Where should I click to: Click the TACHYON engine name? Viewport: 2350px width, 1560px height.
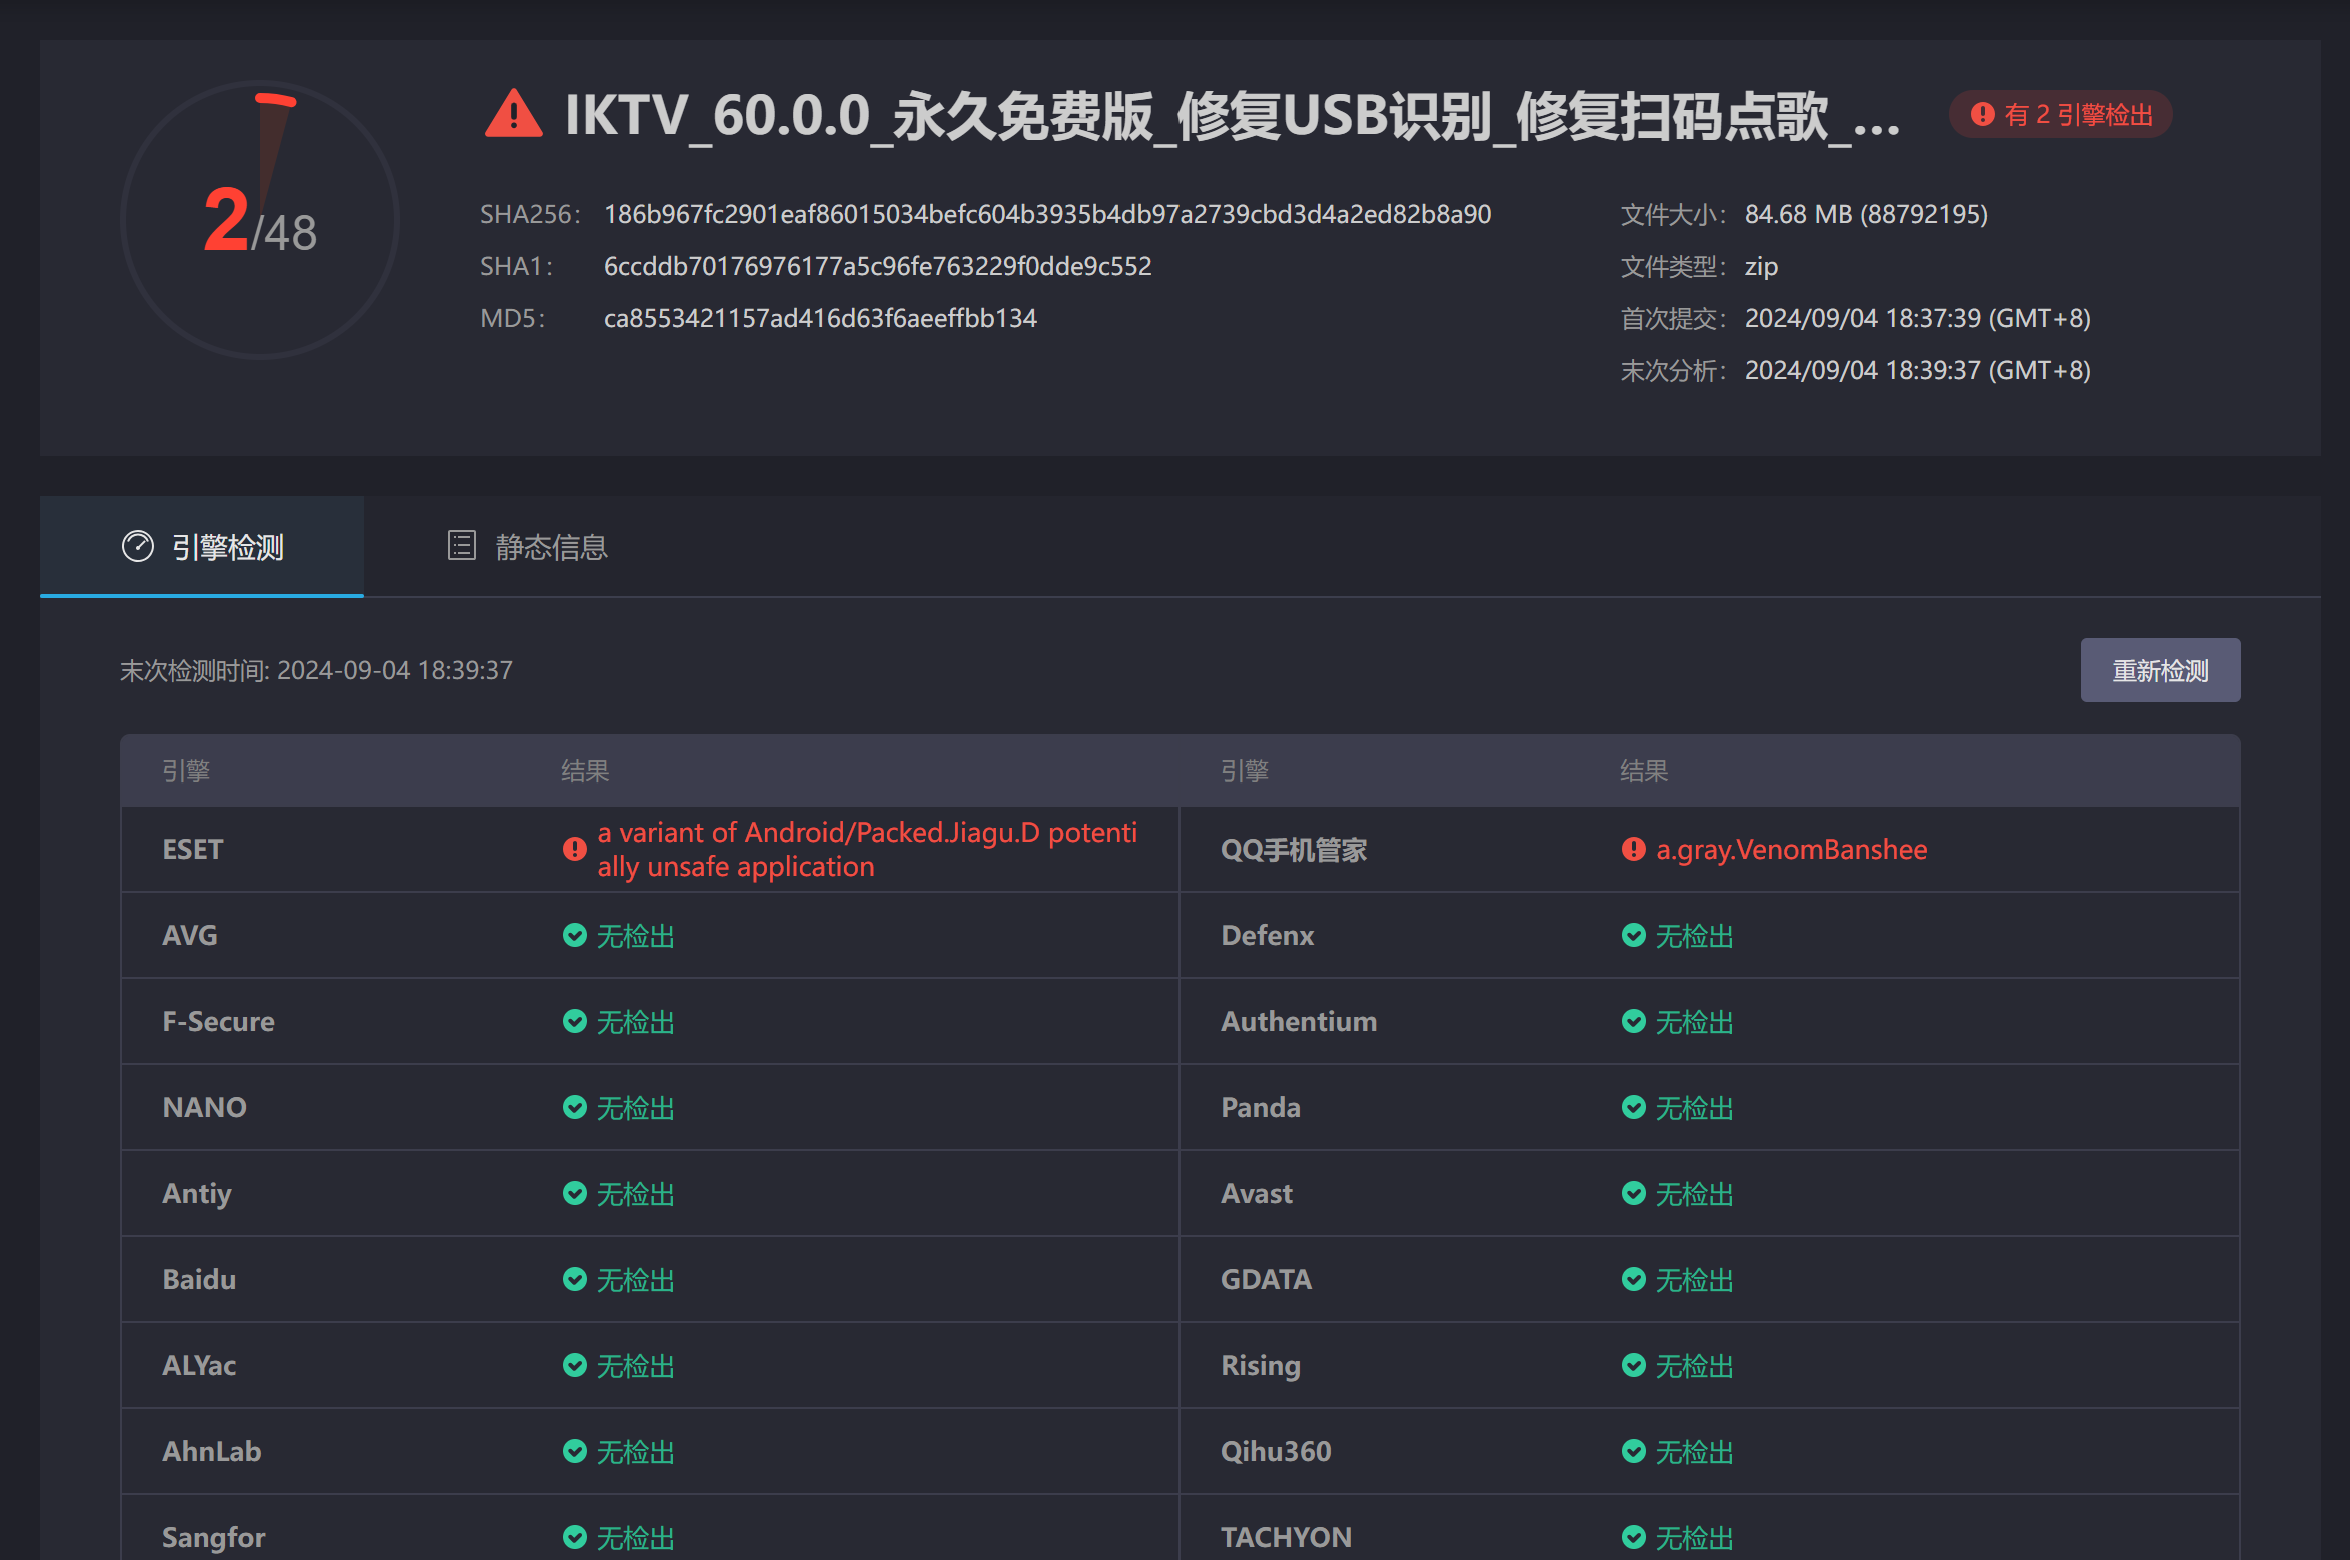point(1286,1537)
